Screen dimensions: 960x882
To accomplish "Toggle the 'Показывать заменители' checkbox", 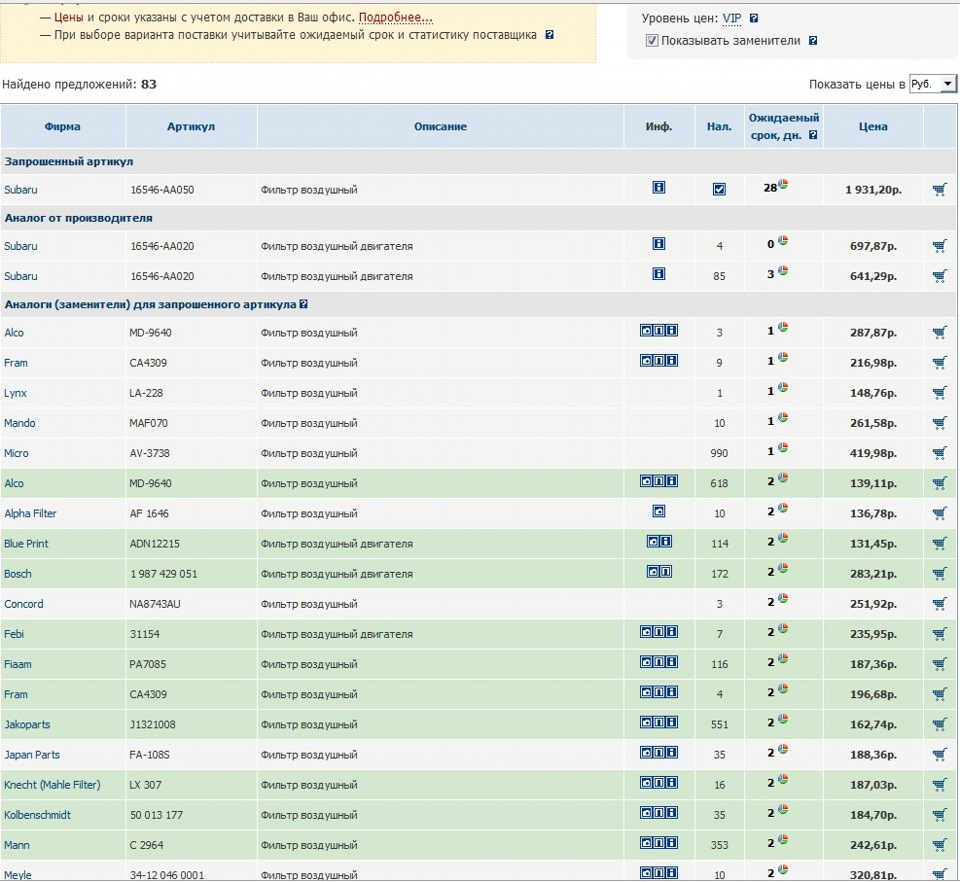I will coord(652,41).
